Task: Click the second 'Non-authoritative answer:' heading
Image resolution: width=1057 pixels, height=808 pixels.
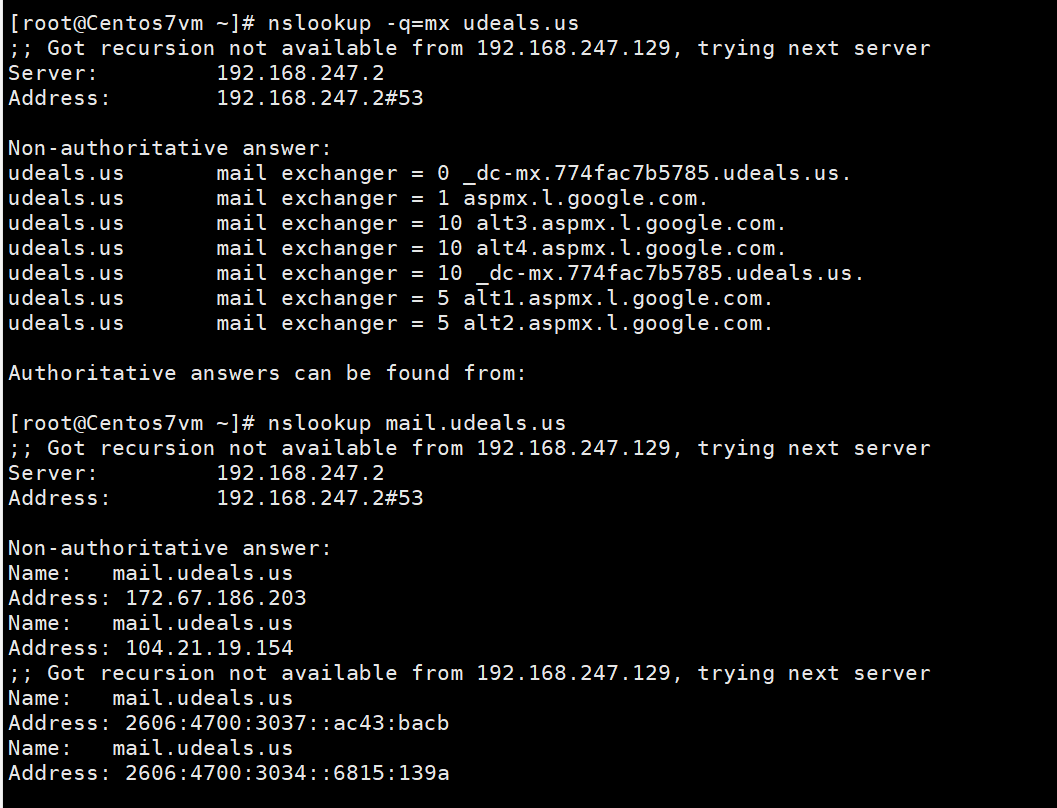Action: click(x=169, y=548)
